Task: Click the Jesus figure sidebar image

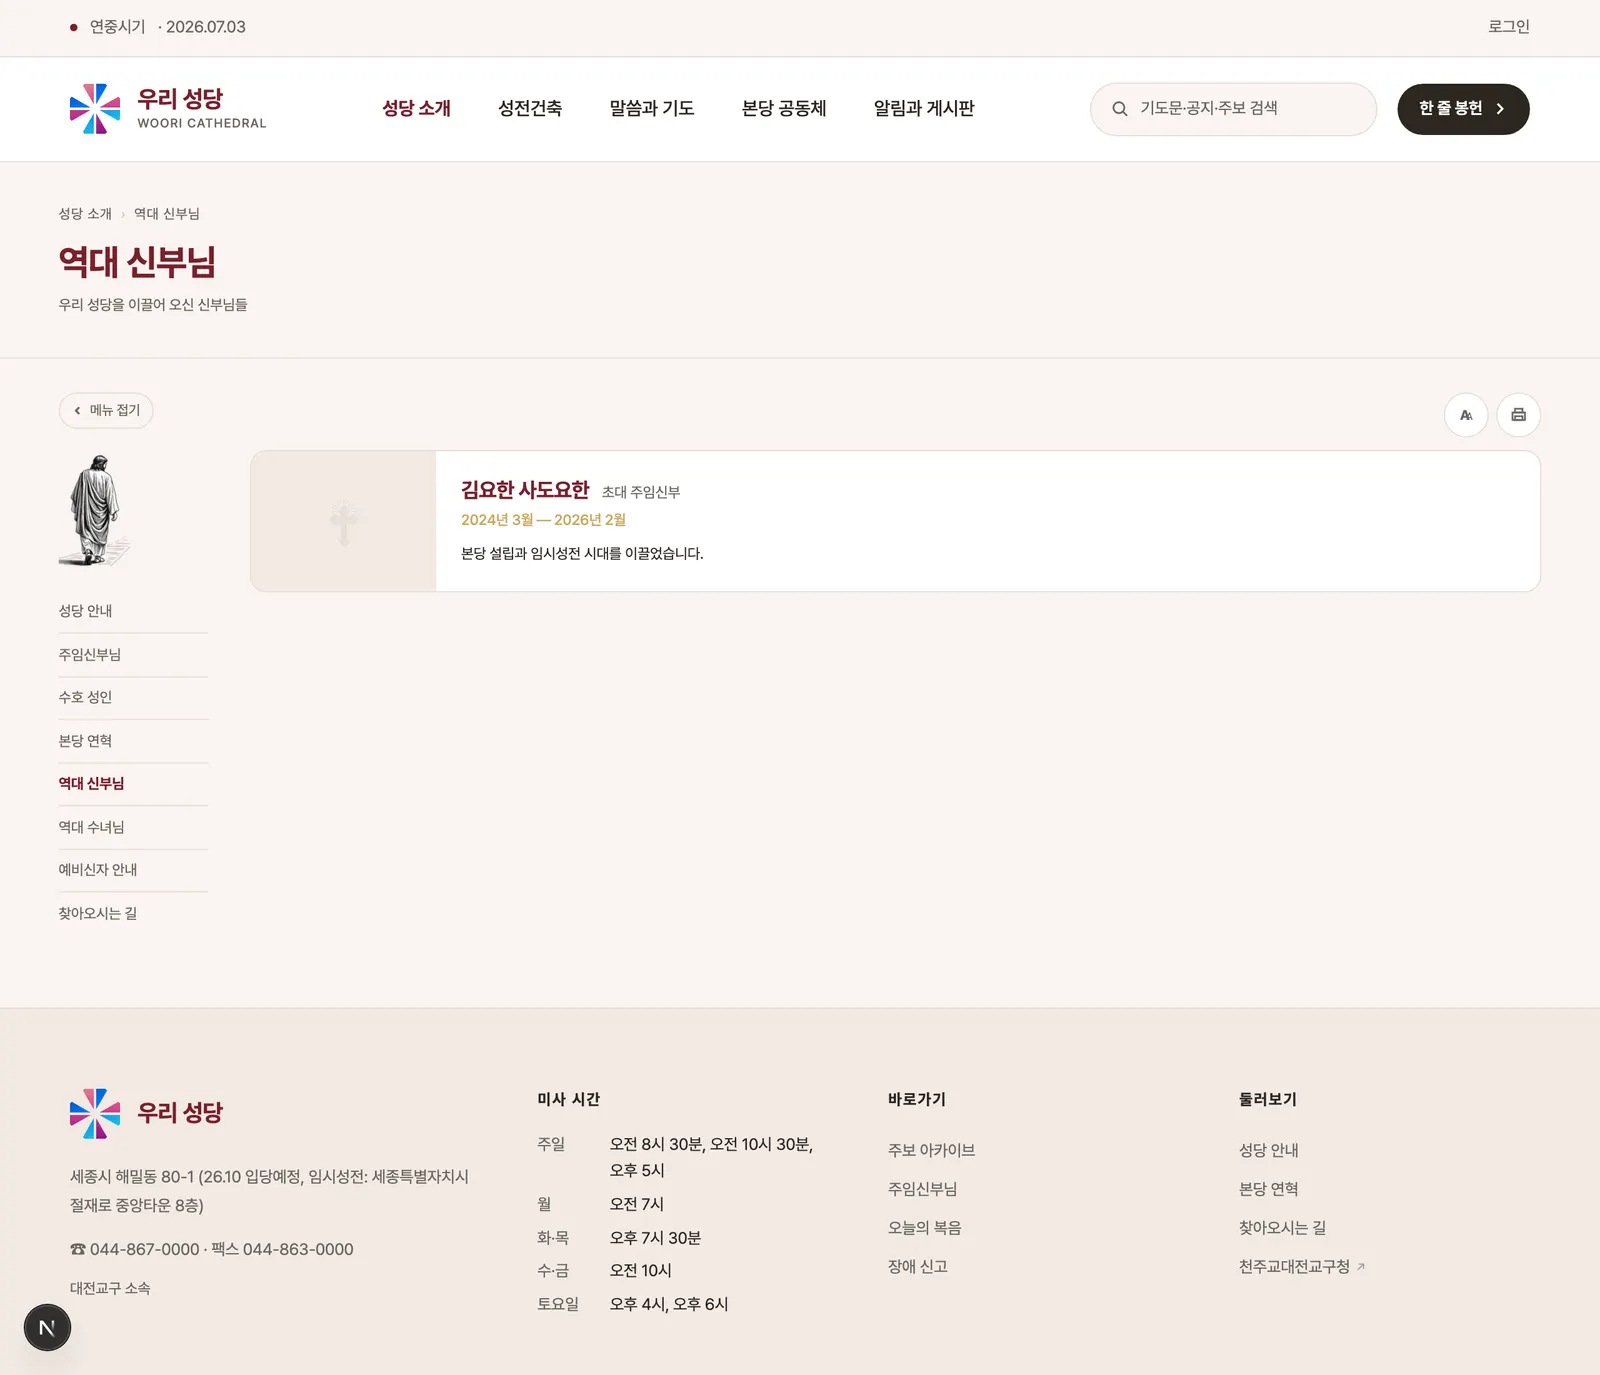Action: tap(95, 510)
